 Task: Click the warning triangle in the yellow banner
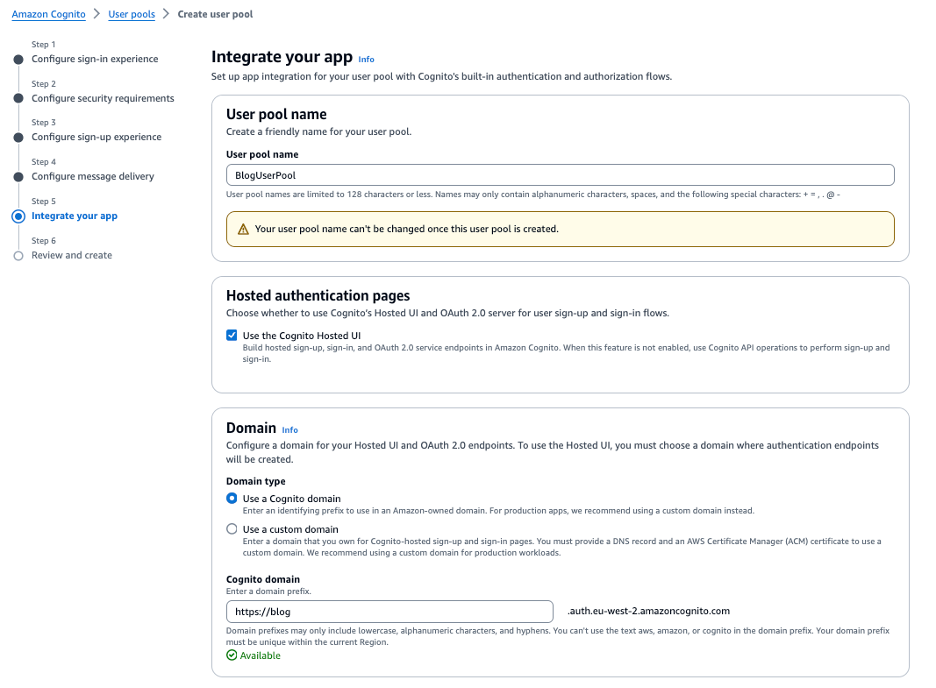[242, 229]
